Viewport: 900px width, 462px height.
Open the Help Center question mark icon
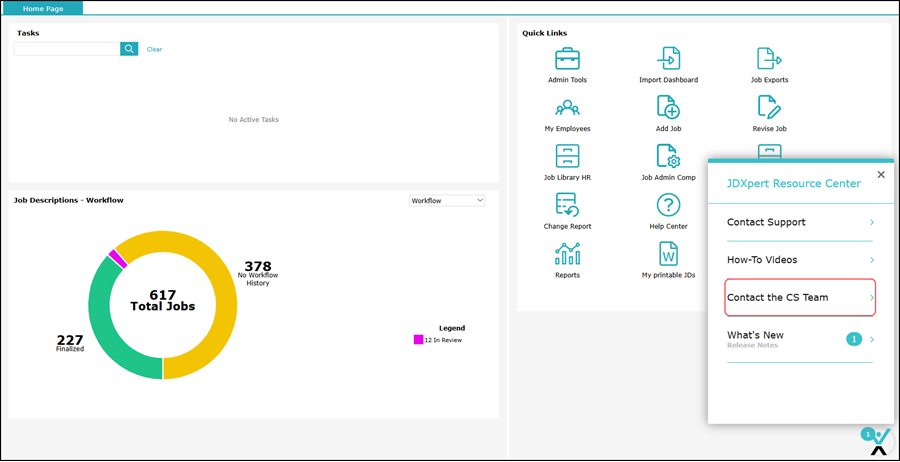pyautogui.click(x=668, y=205)
